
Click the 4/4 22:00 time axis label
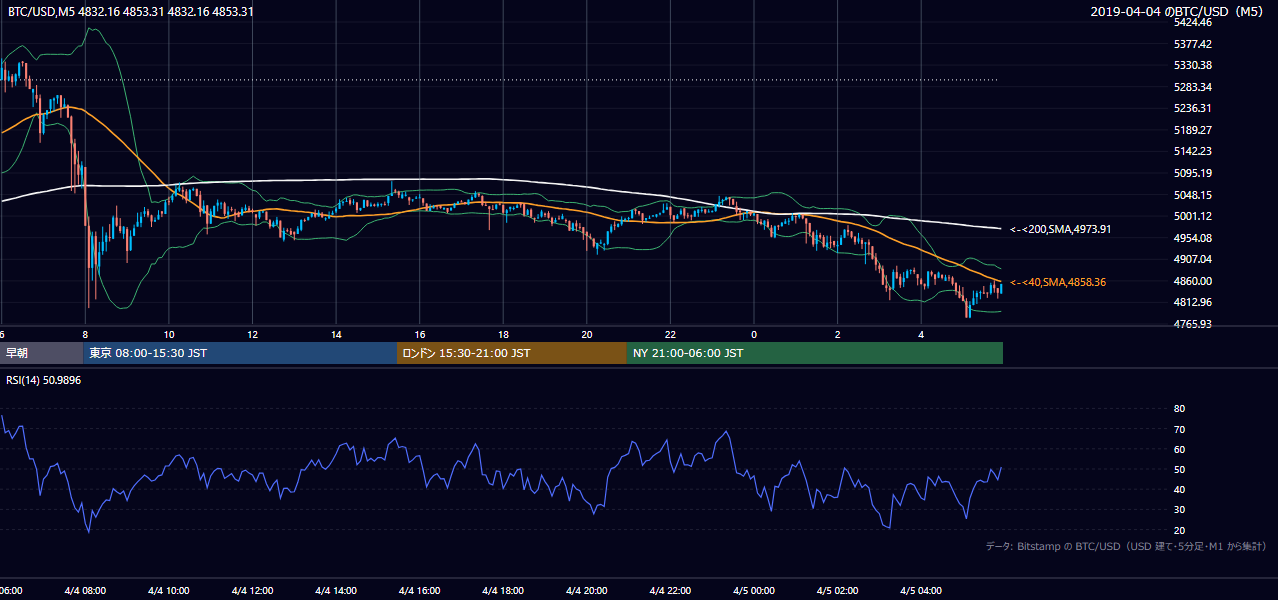coord(671,591)
